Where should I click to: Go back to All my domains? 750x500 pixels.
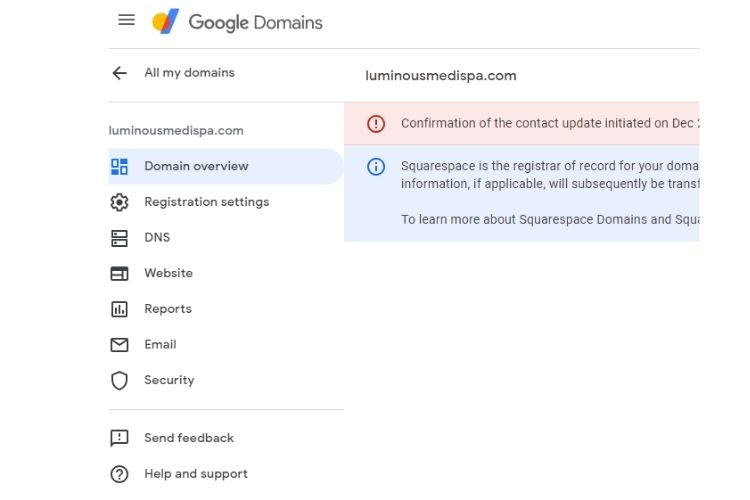[189, 73]
